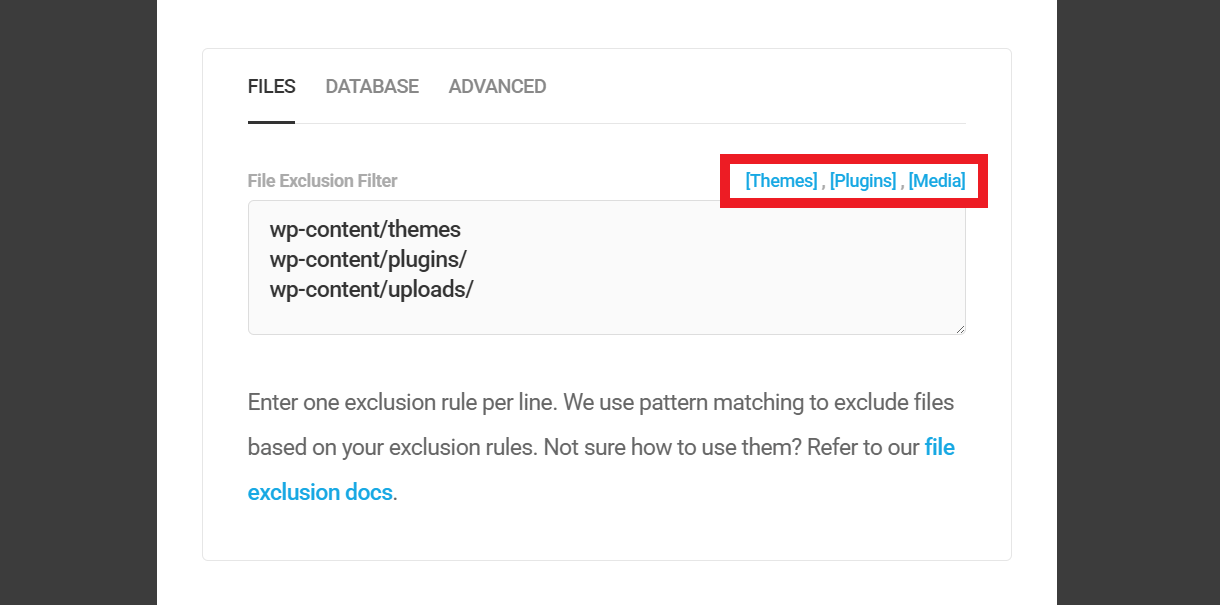Switch to the ADVANCED tab

[x=497, y=86]
